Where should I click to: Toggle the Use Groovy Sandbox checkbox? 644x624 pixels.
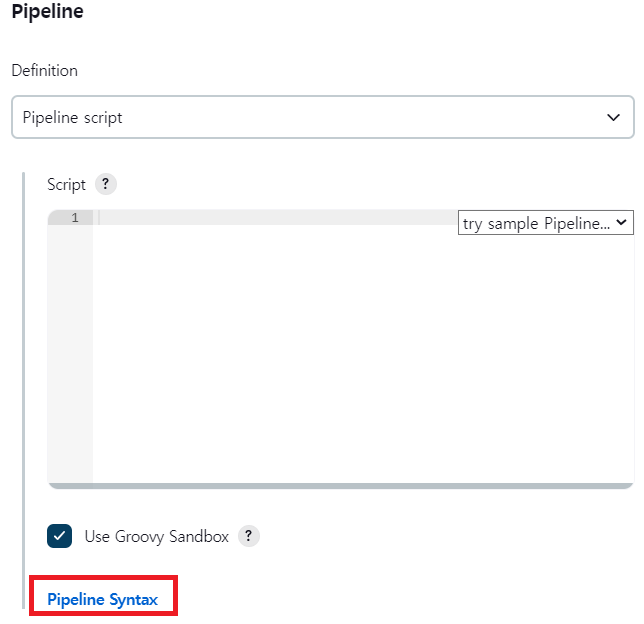click(60, 536)
